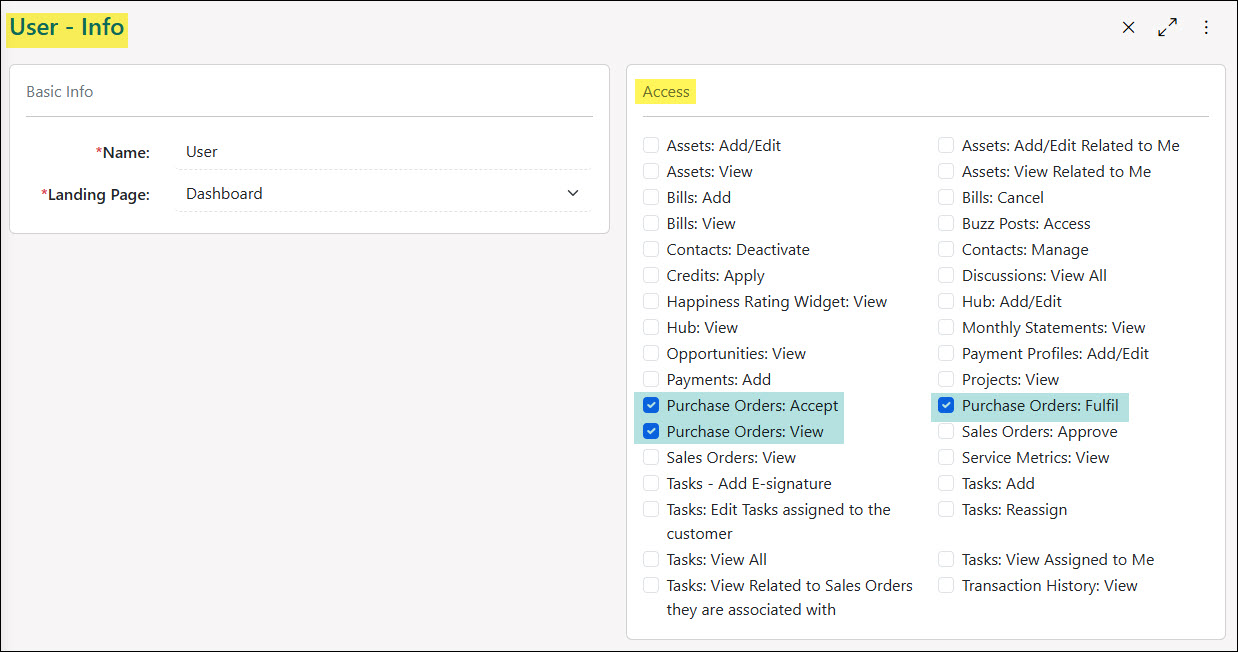Enable Bills: Add permission

pos(651,197)
